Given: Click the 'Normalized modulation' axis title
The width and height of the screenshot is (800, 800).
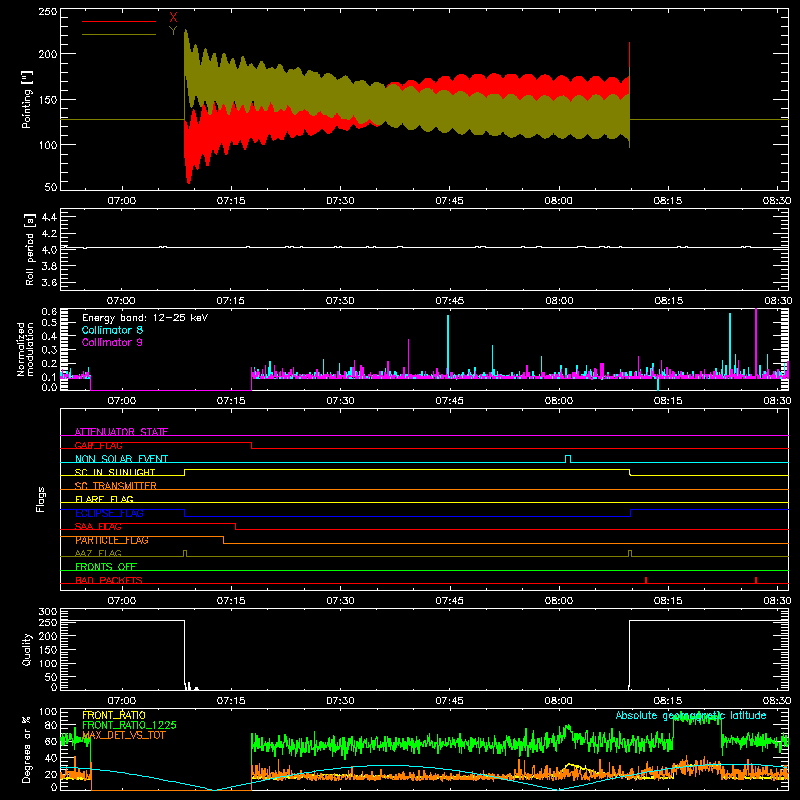Looking at the screenshot, I should coord(24,349).
